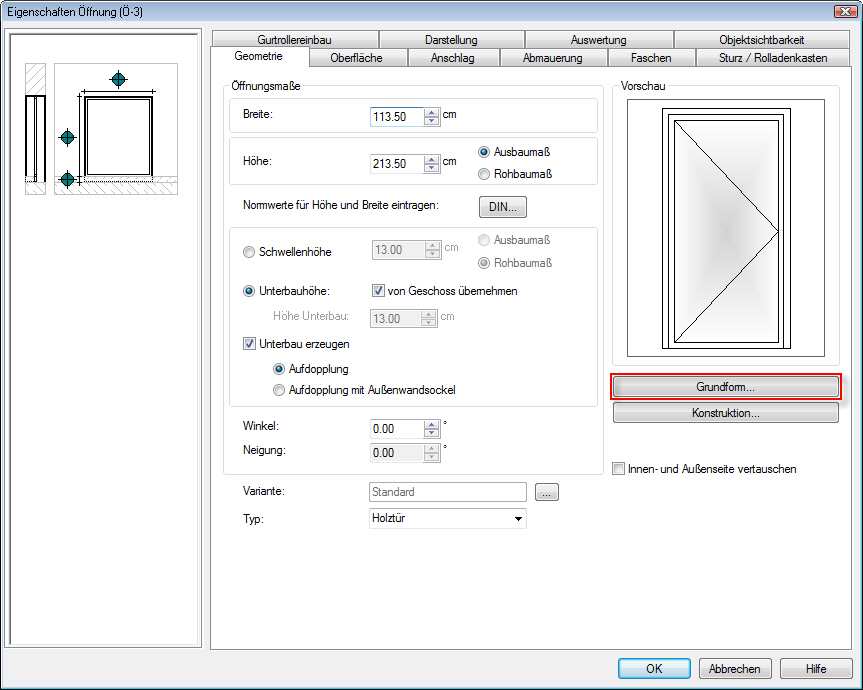The image size is (863, 690).
Task: Click the bottom-left reference point marker in diagram
Action: 67,179
